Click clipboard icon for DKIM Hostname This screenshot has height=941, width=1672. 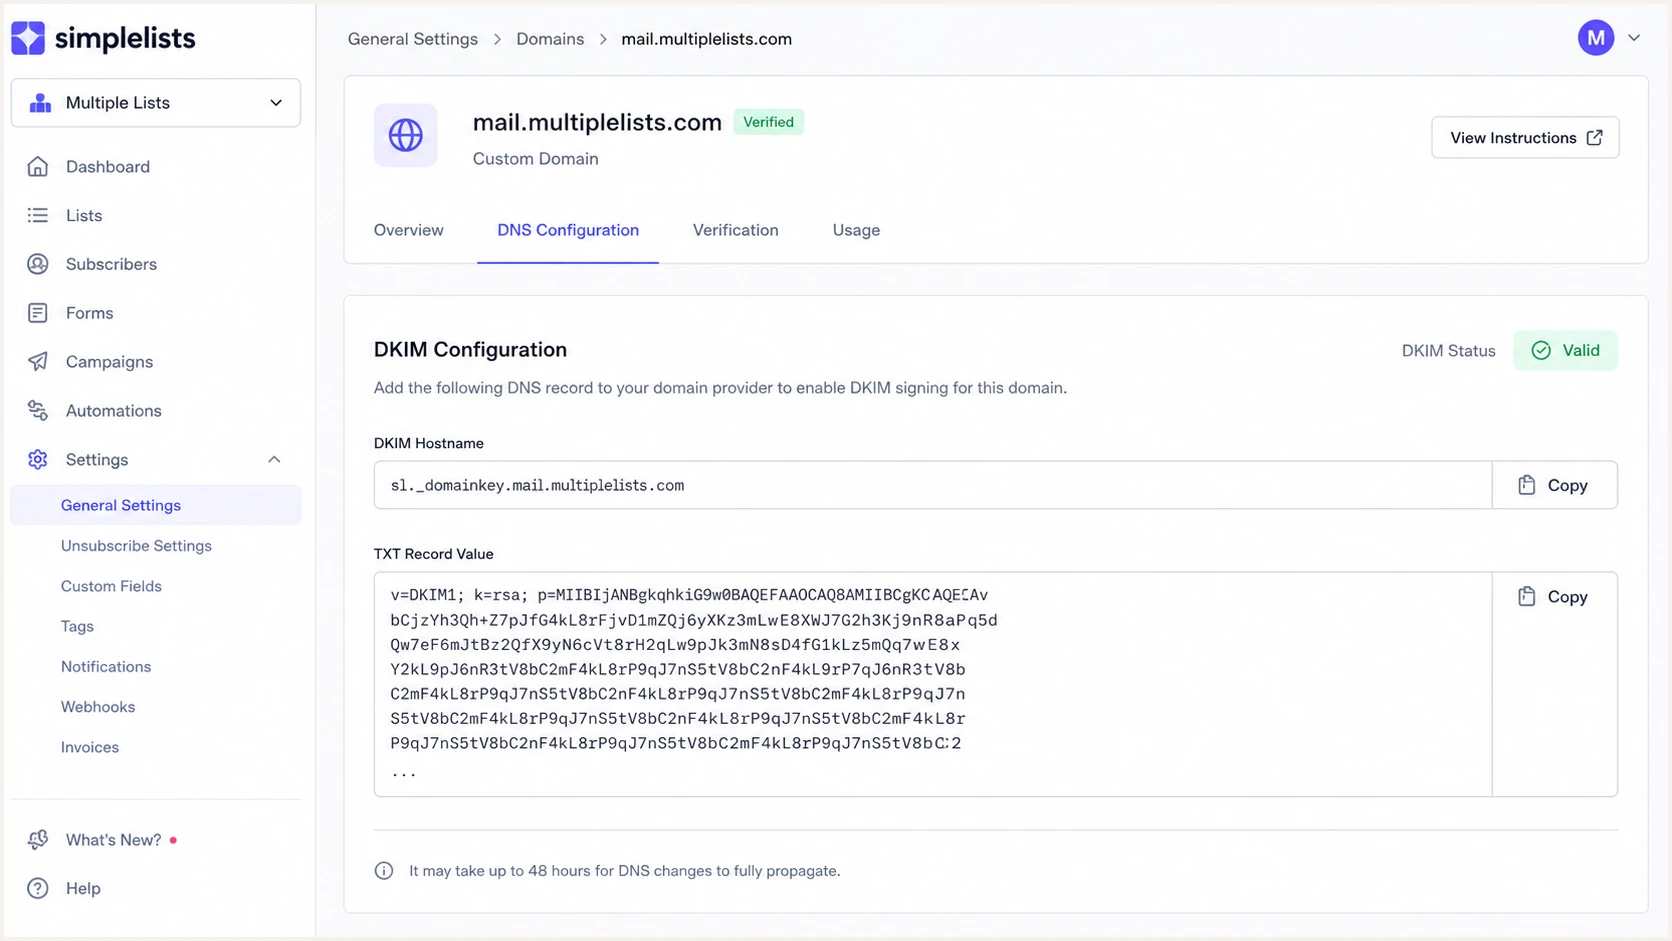1527,485
